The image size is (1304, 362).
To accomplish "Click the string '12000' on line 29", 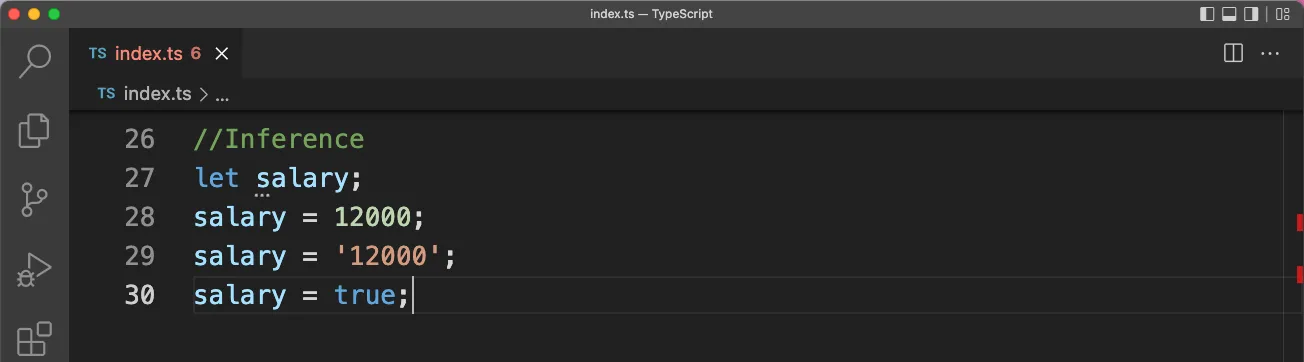I will click(x=388, y=256).
